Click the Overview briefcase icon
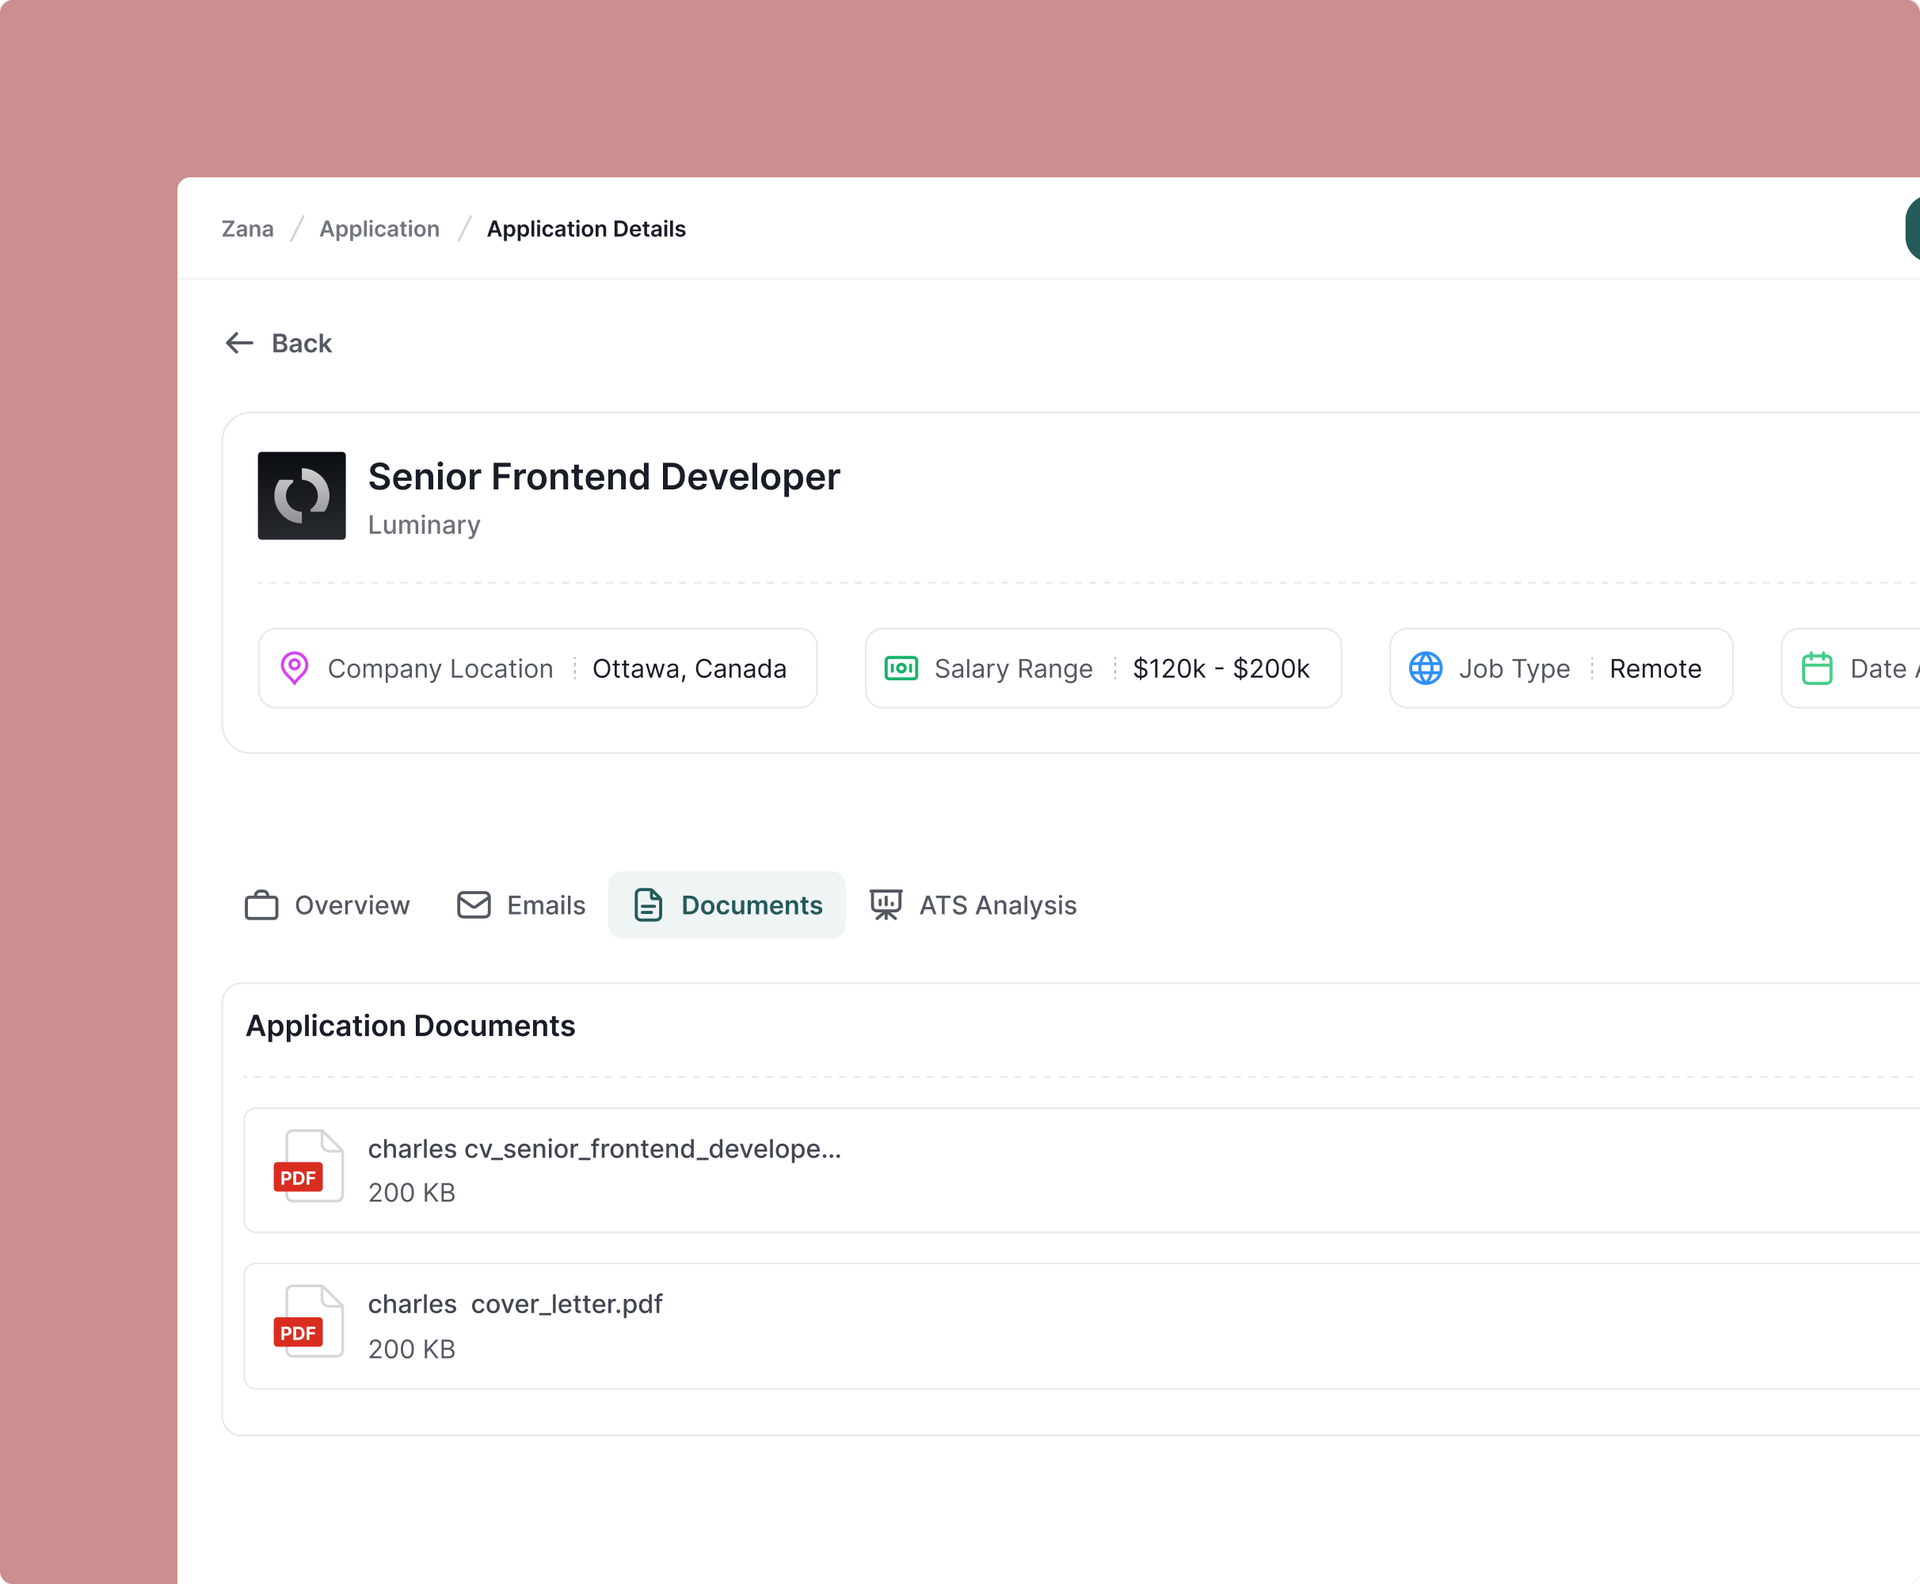 262,905
